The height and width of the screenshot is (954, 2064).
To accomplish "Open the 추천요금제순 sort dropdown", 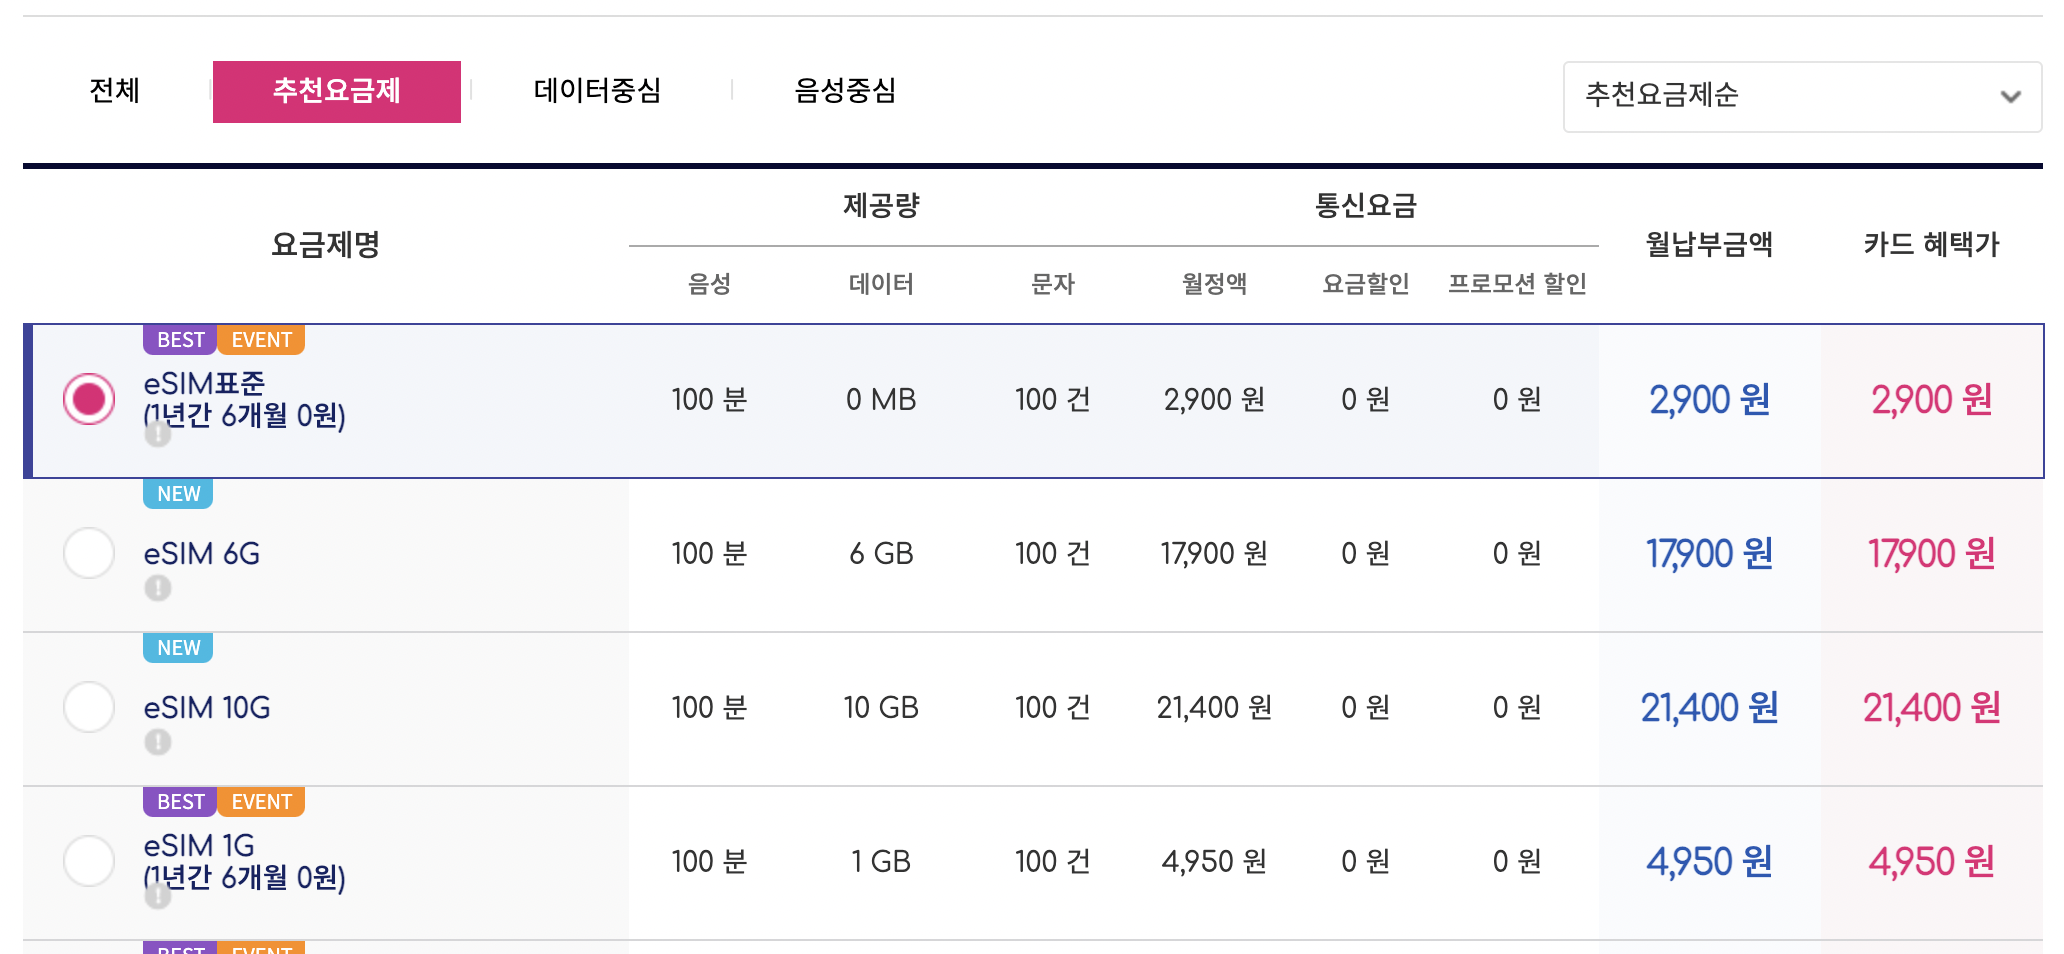I will (1802, 97).
